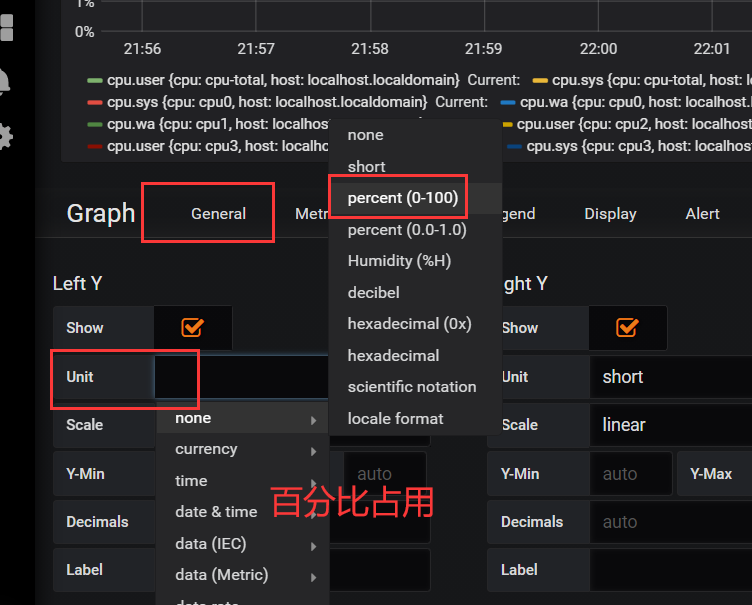Toggle the Right Y Show checkbox
The width and height of the screenshot is (752, 605).
627,327
